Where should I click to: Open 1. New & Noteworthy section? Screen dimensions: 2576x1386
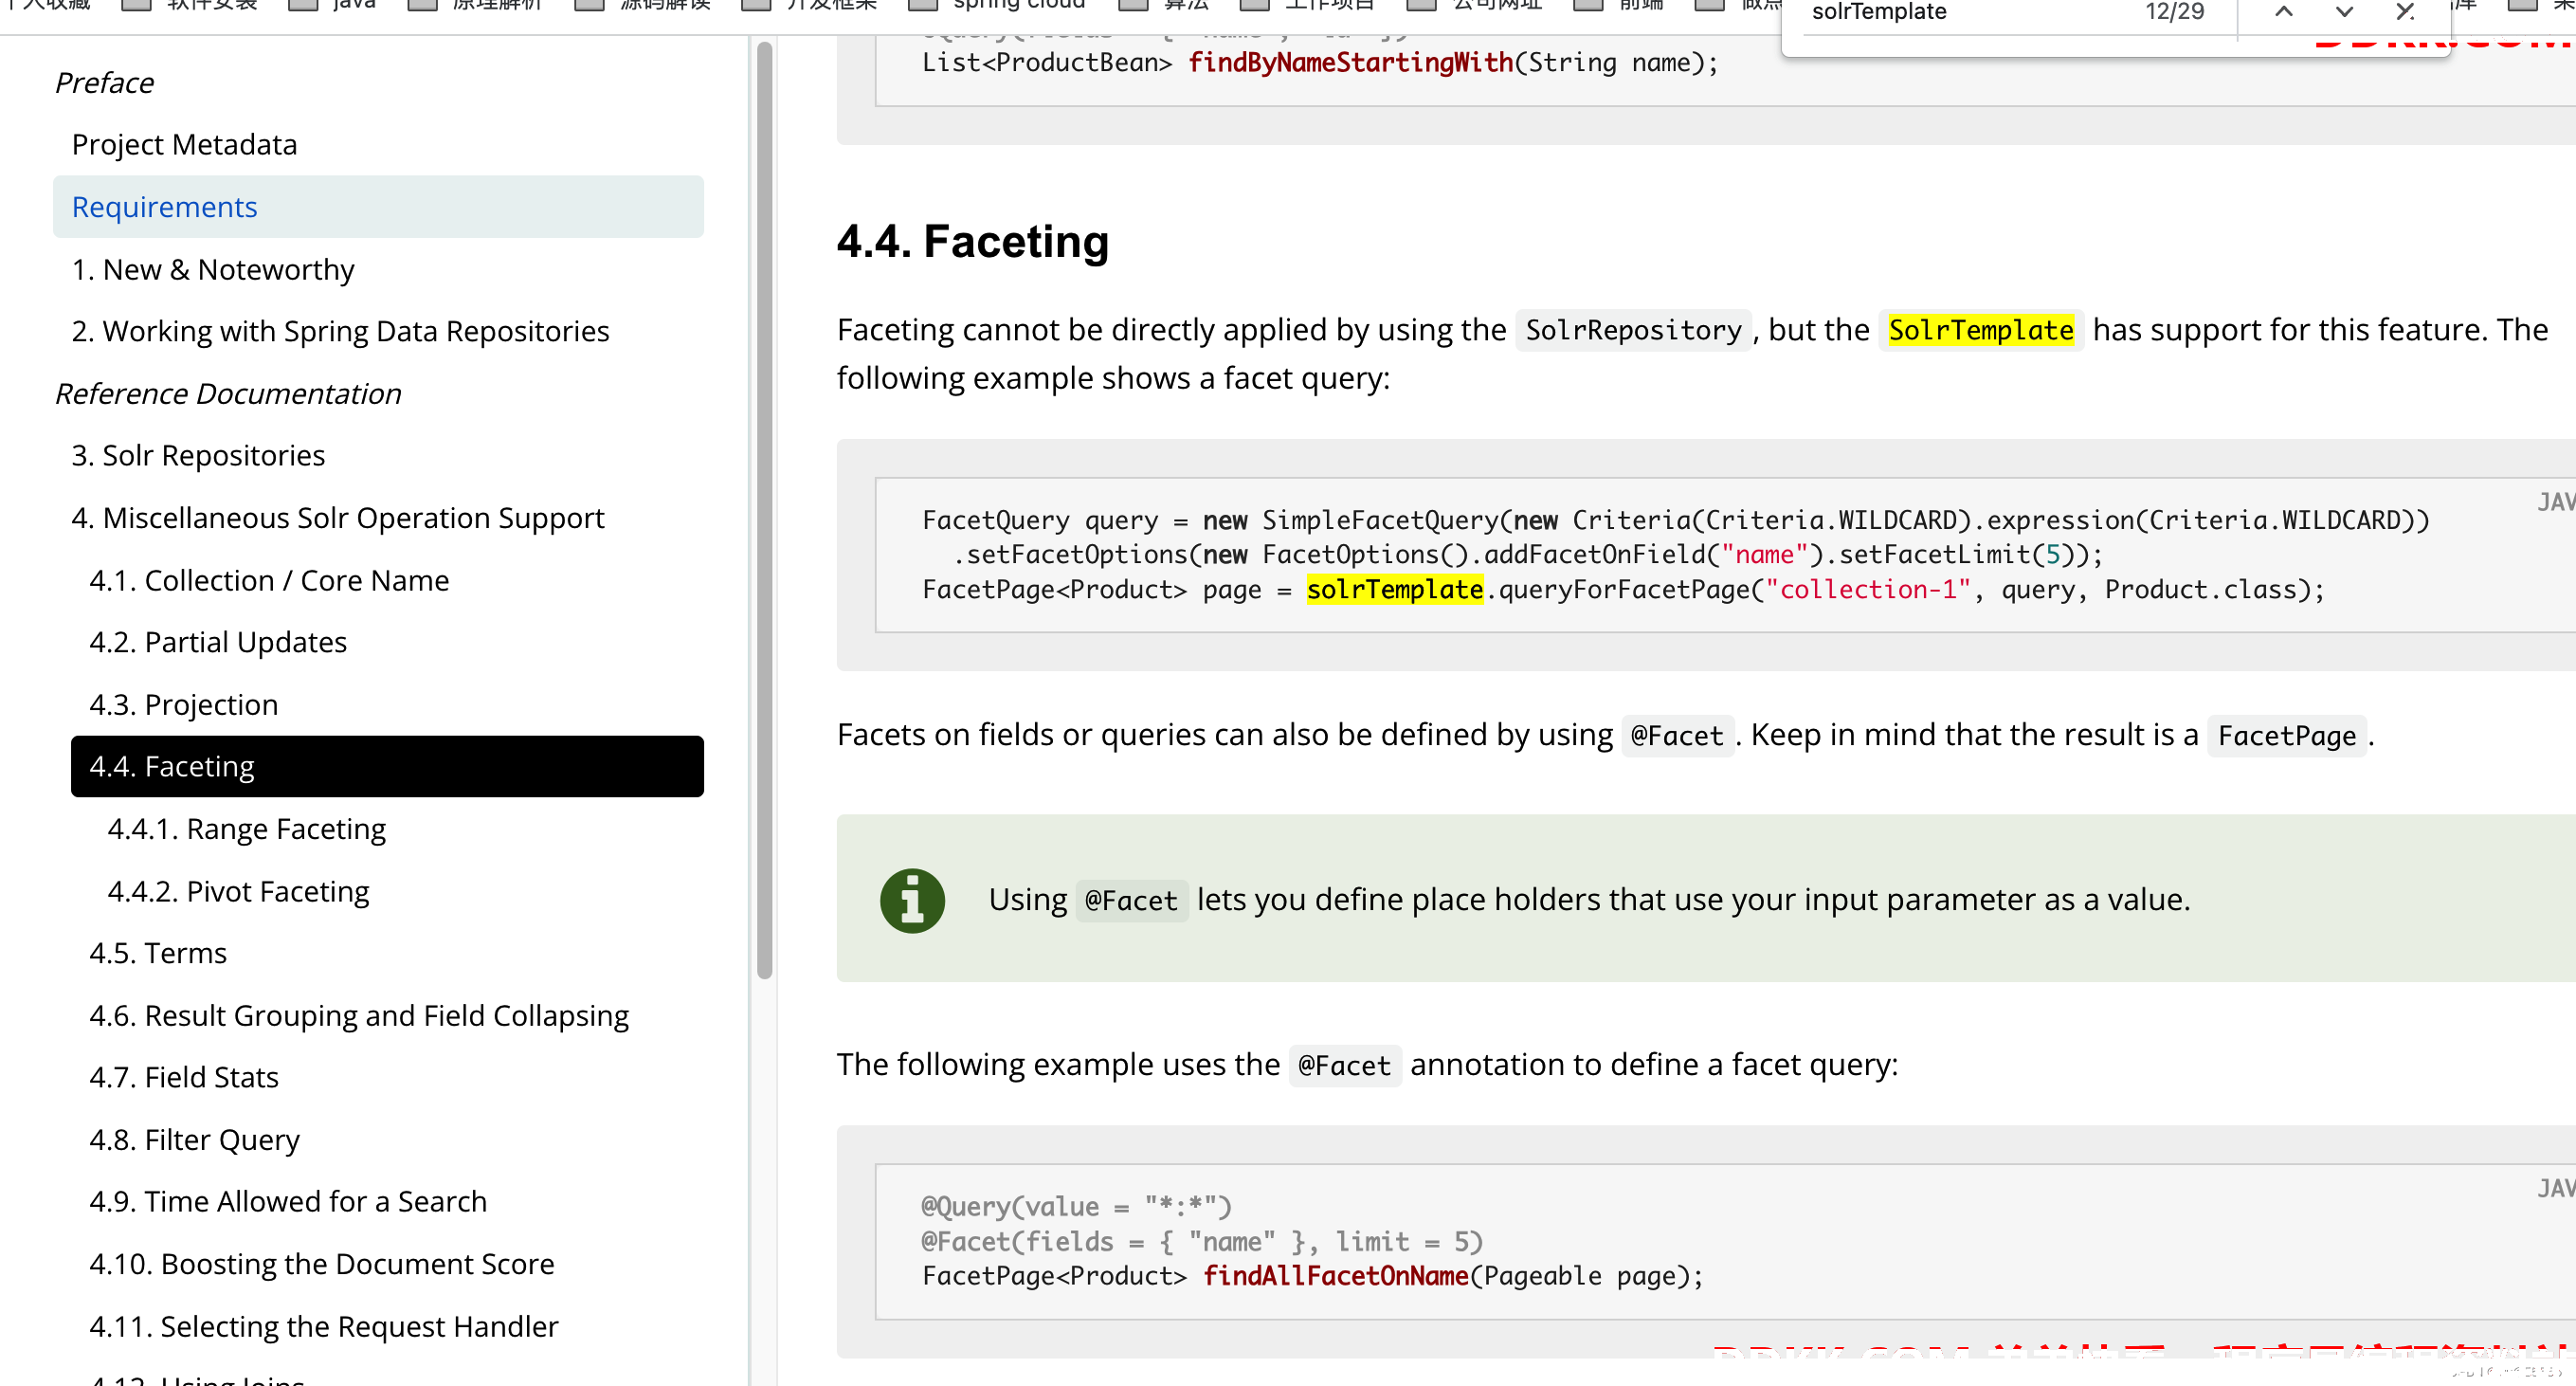(213, 270)
